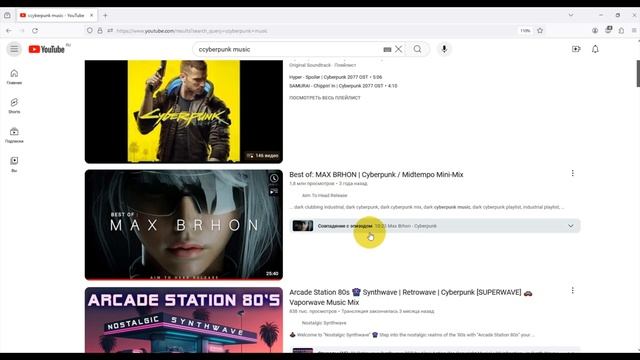Open more options for Max Brhon video

coord(573,173)
